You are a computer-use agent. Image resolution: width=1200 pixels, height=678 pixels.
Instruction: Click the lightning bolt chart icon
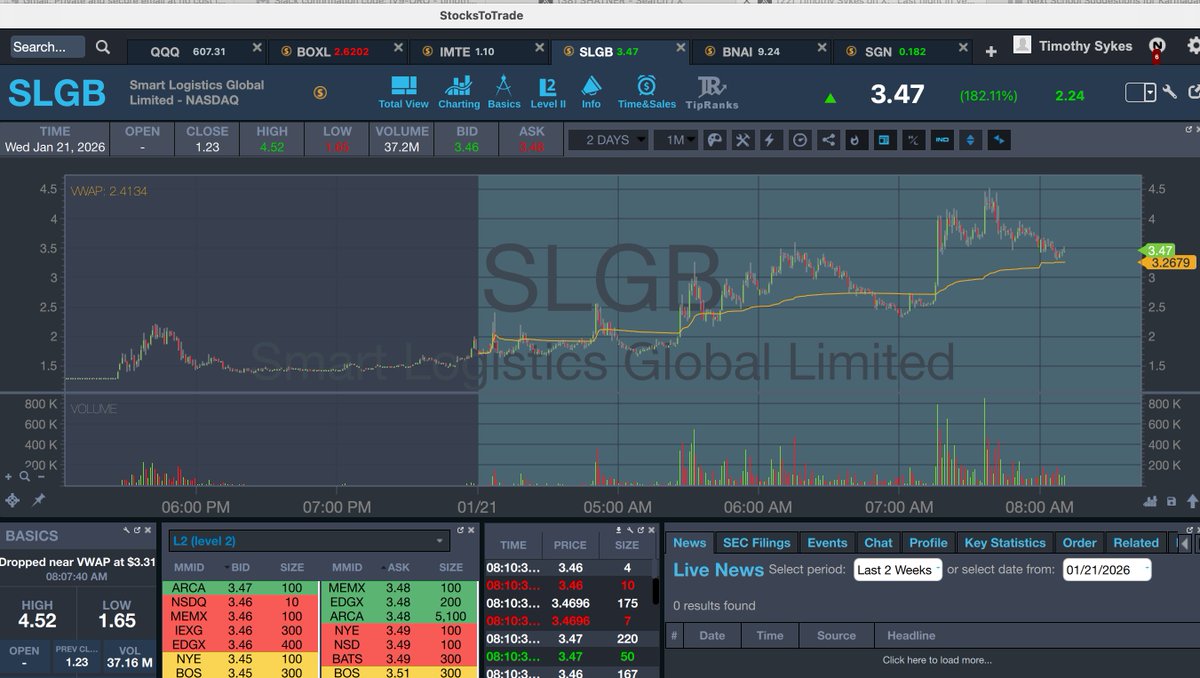tap(771, 140)
